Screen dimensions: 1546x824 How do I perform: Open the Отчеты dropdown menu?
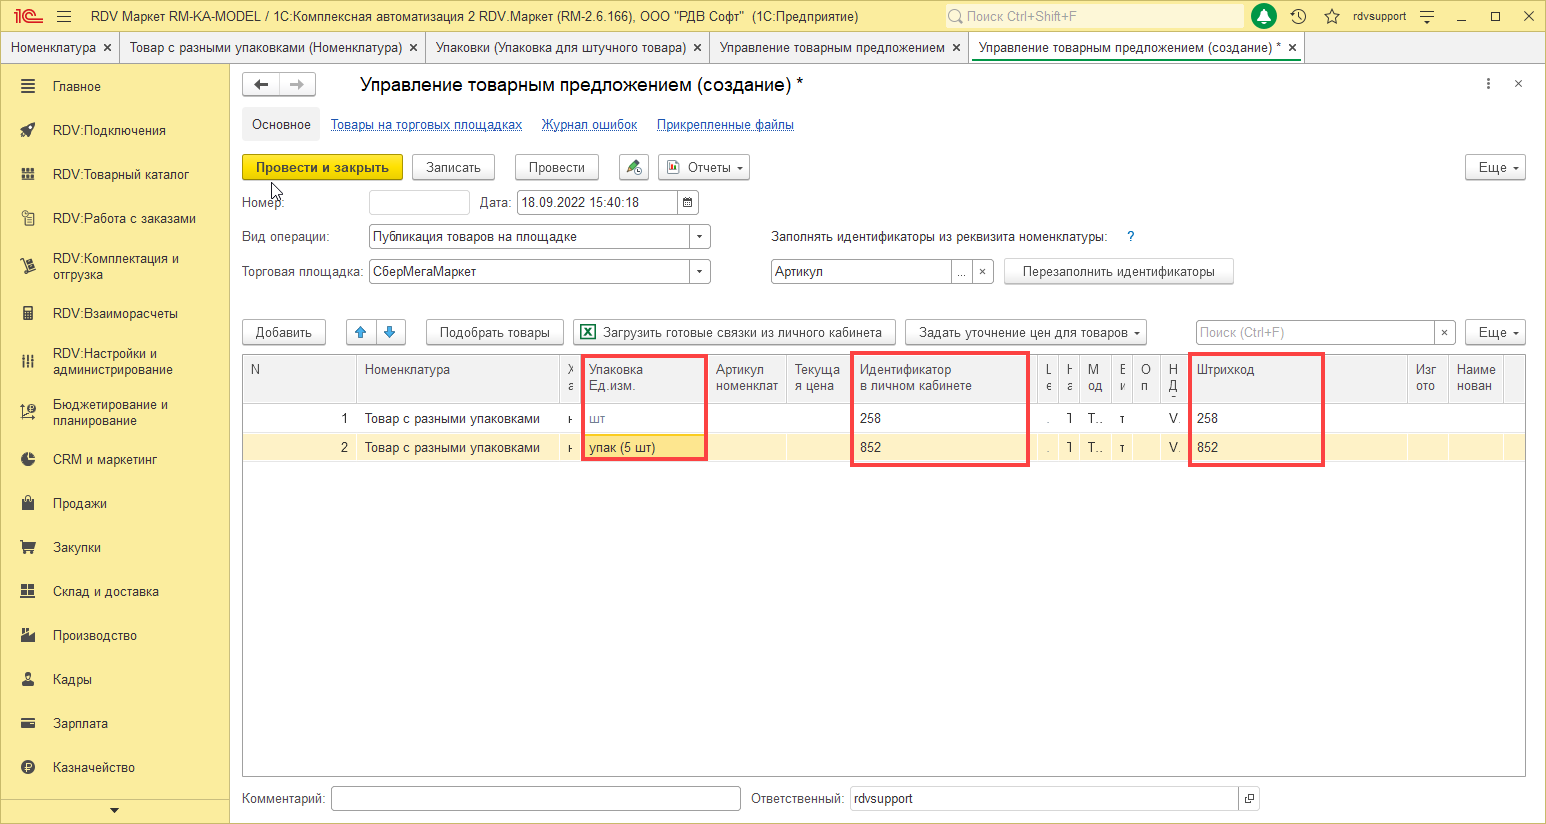point(704,167)
